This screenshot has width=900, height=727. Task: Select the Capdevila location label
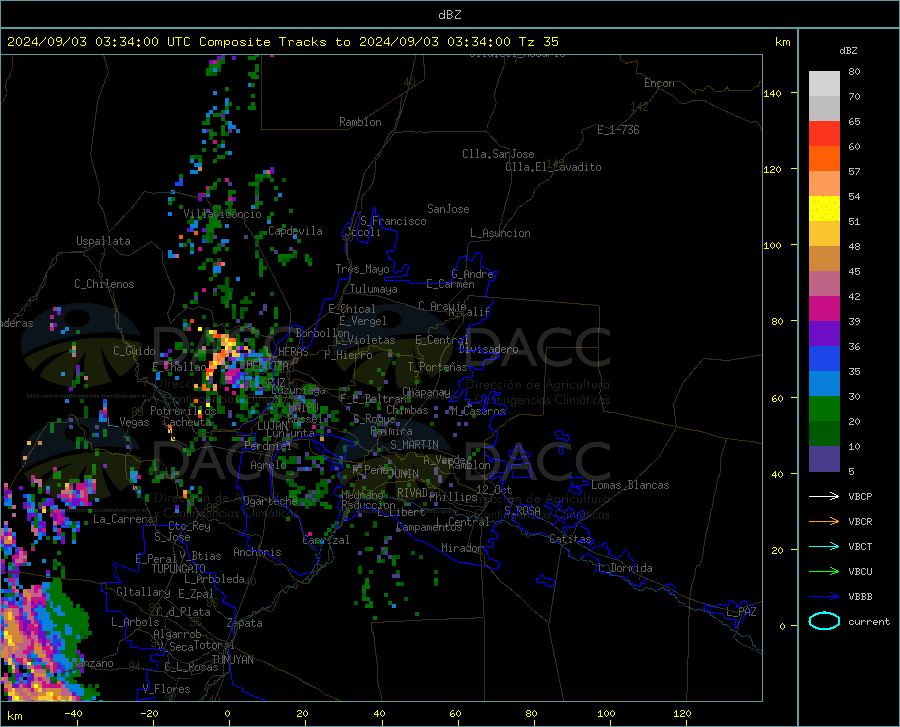coord(295,231)
